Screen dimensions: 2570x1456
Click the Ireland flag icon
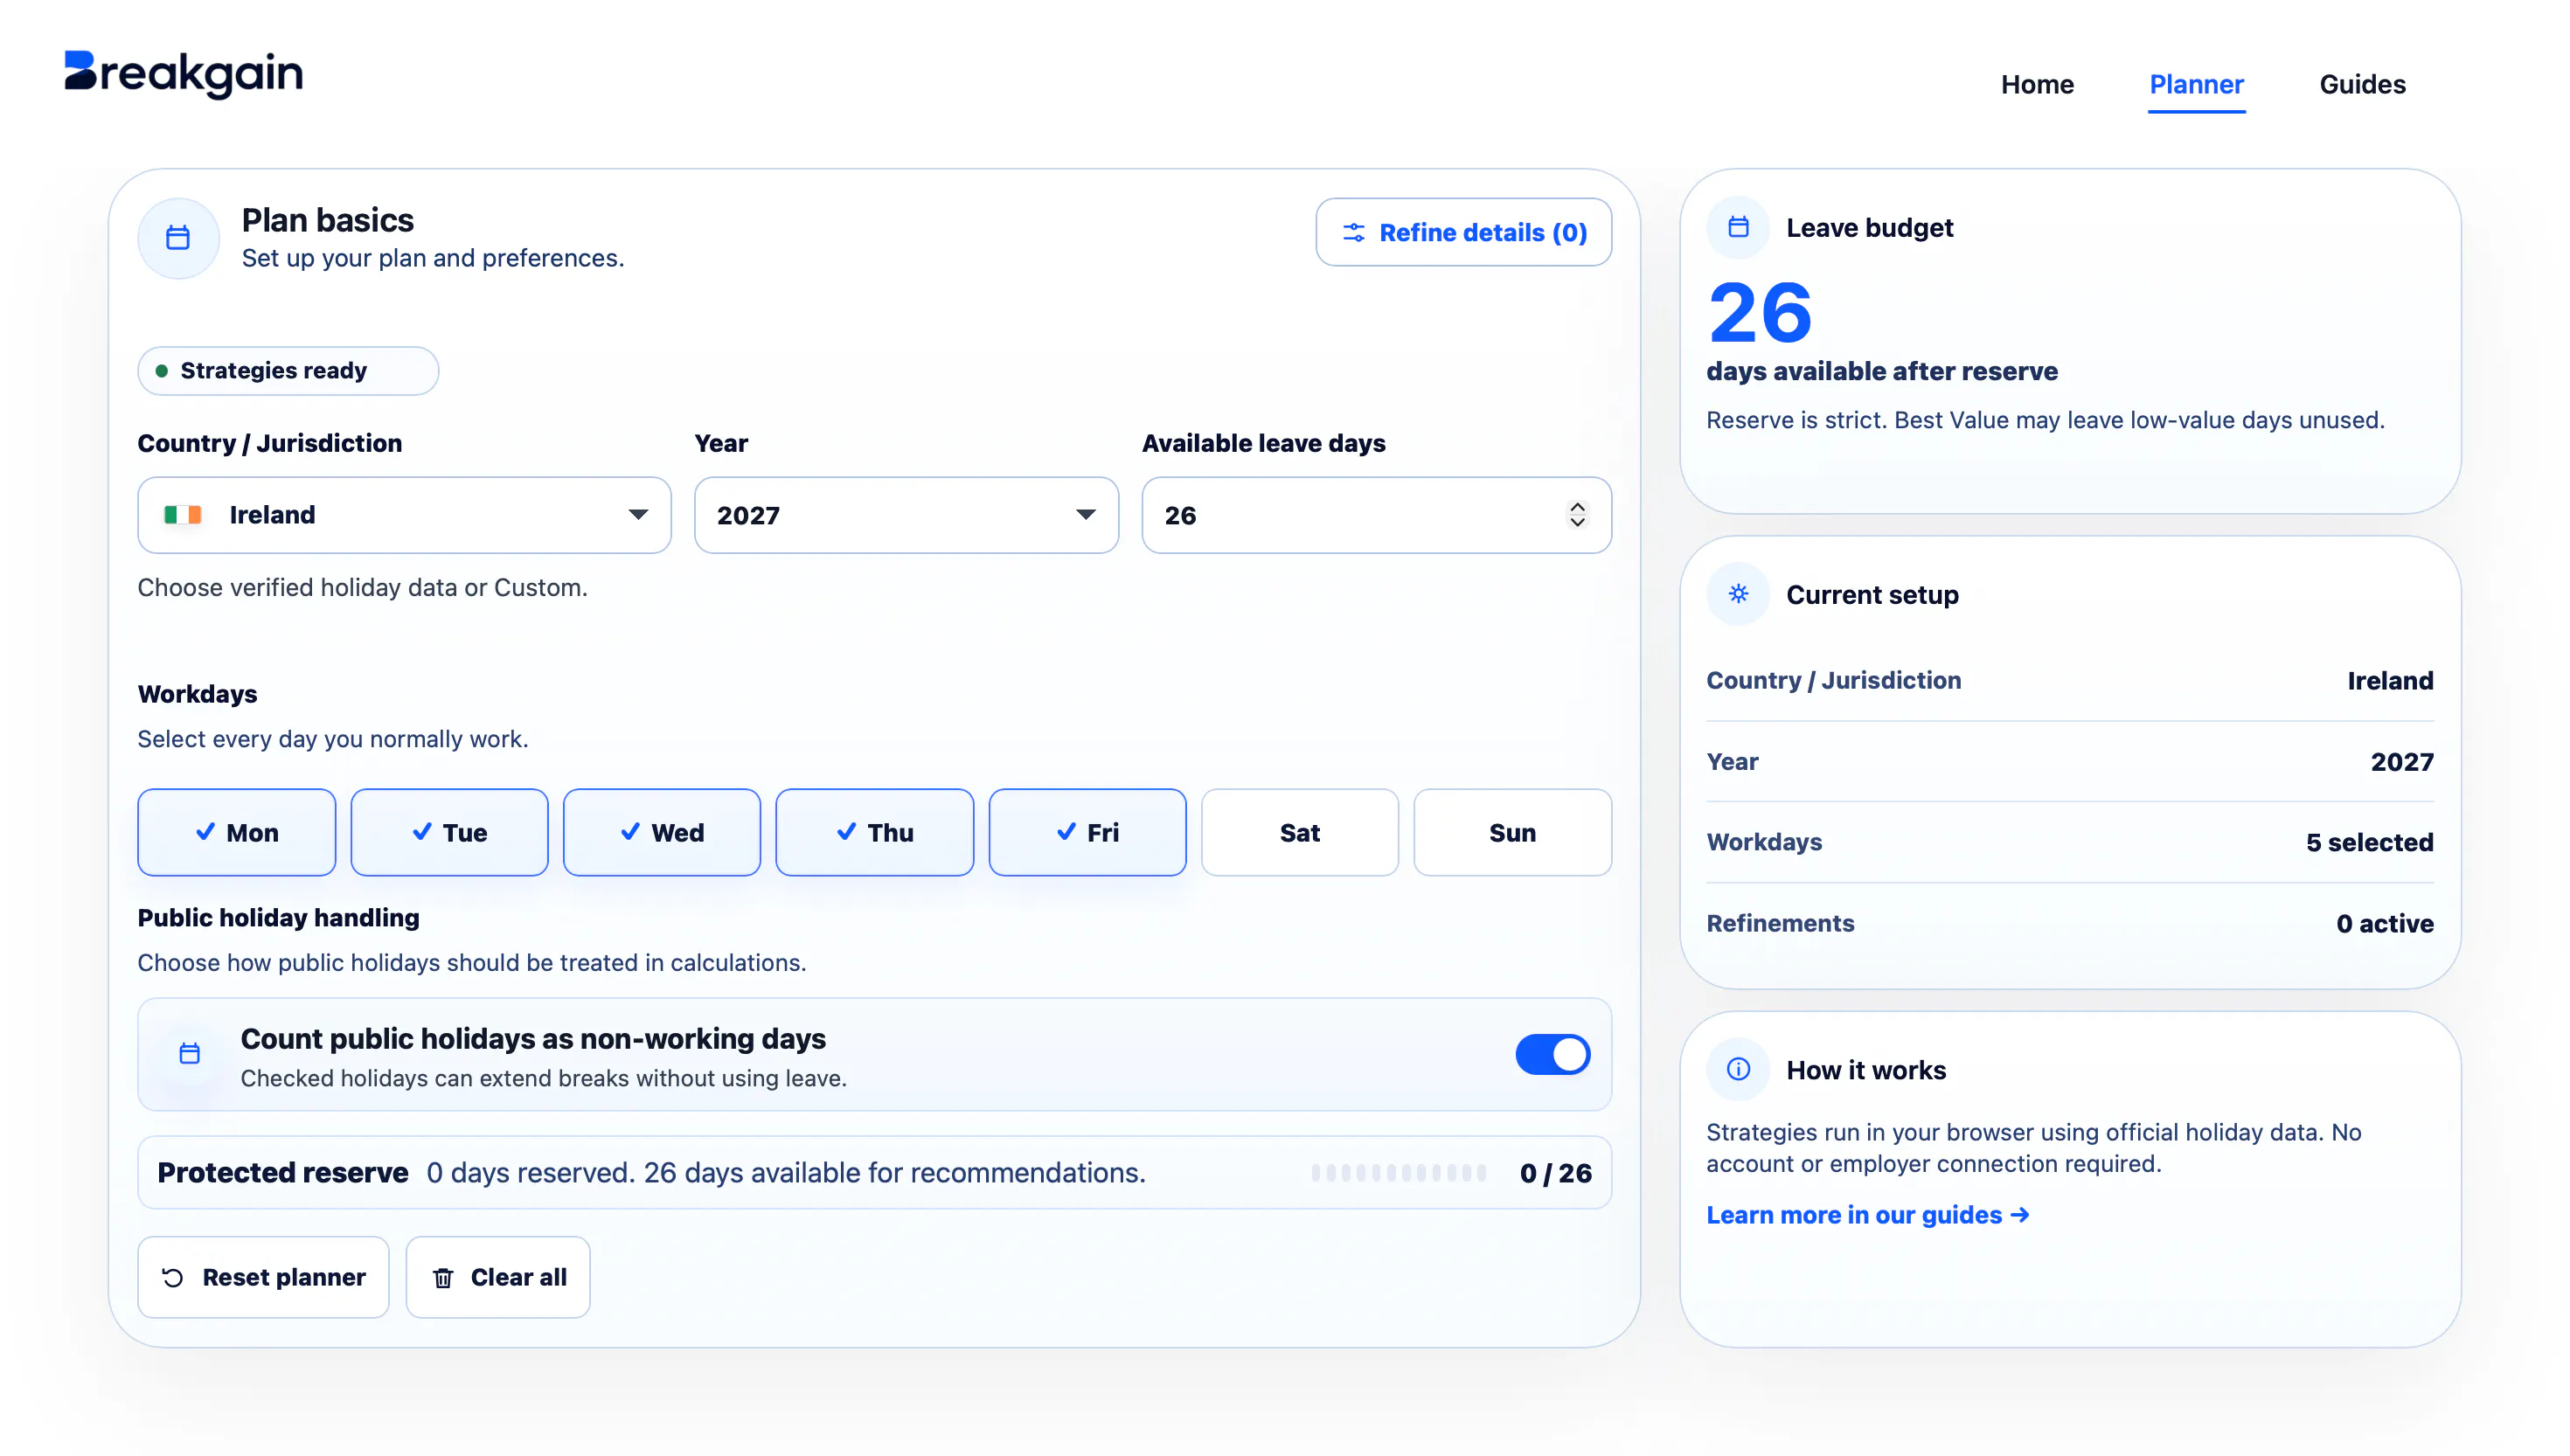(183, 515)
